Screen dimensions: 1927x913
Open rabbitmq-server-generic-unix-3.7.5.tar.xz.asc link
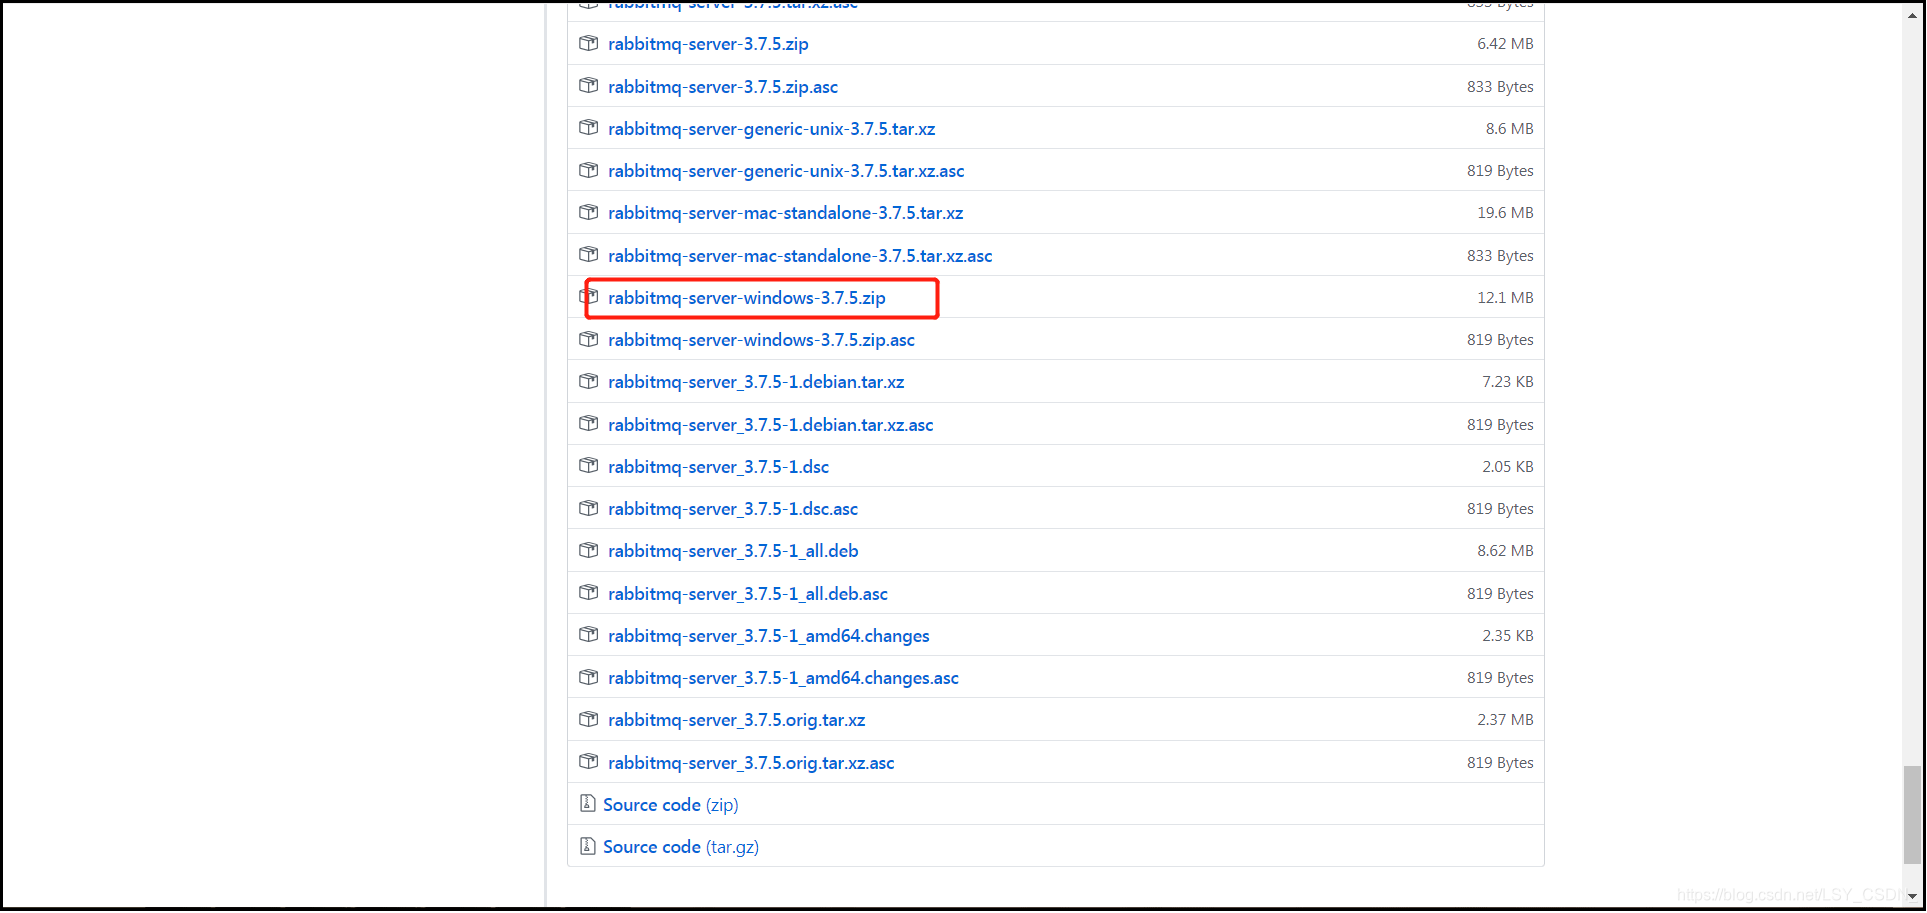point(786,171)
